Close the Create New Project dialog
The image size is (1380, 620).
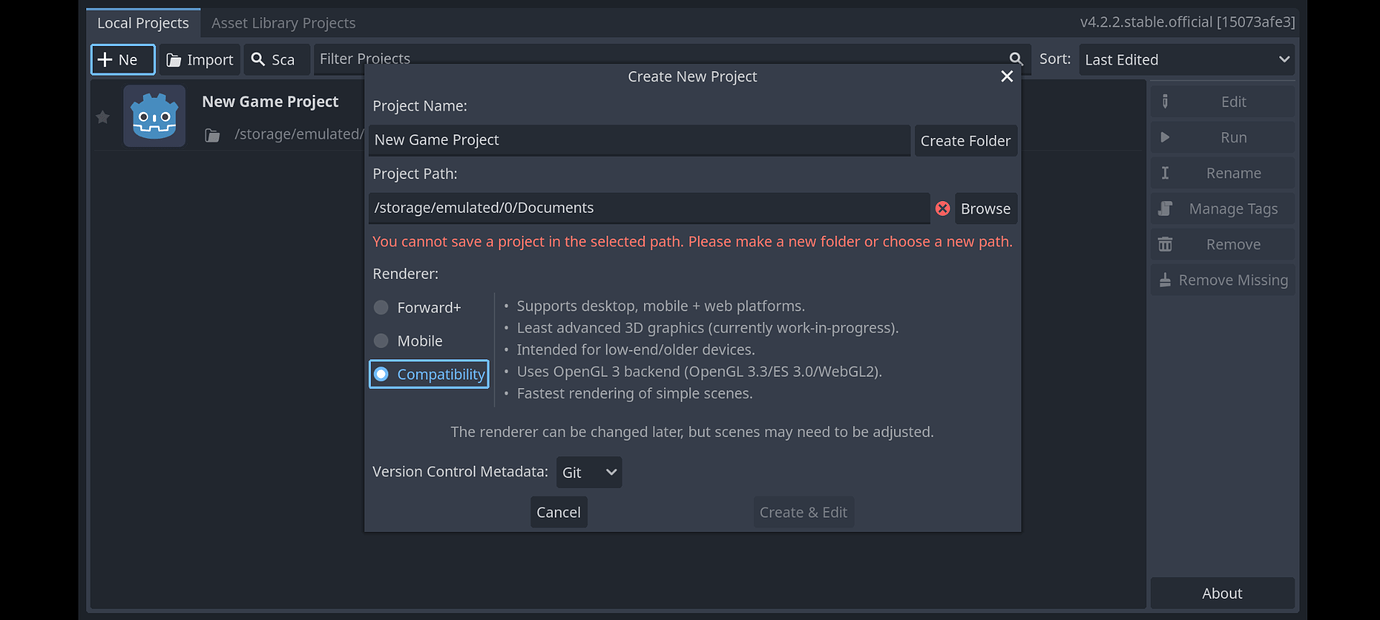[x=1006, y=77]
